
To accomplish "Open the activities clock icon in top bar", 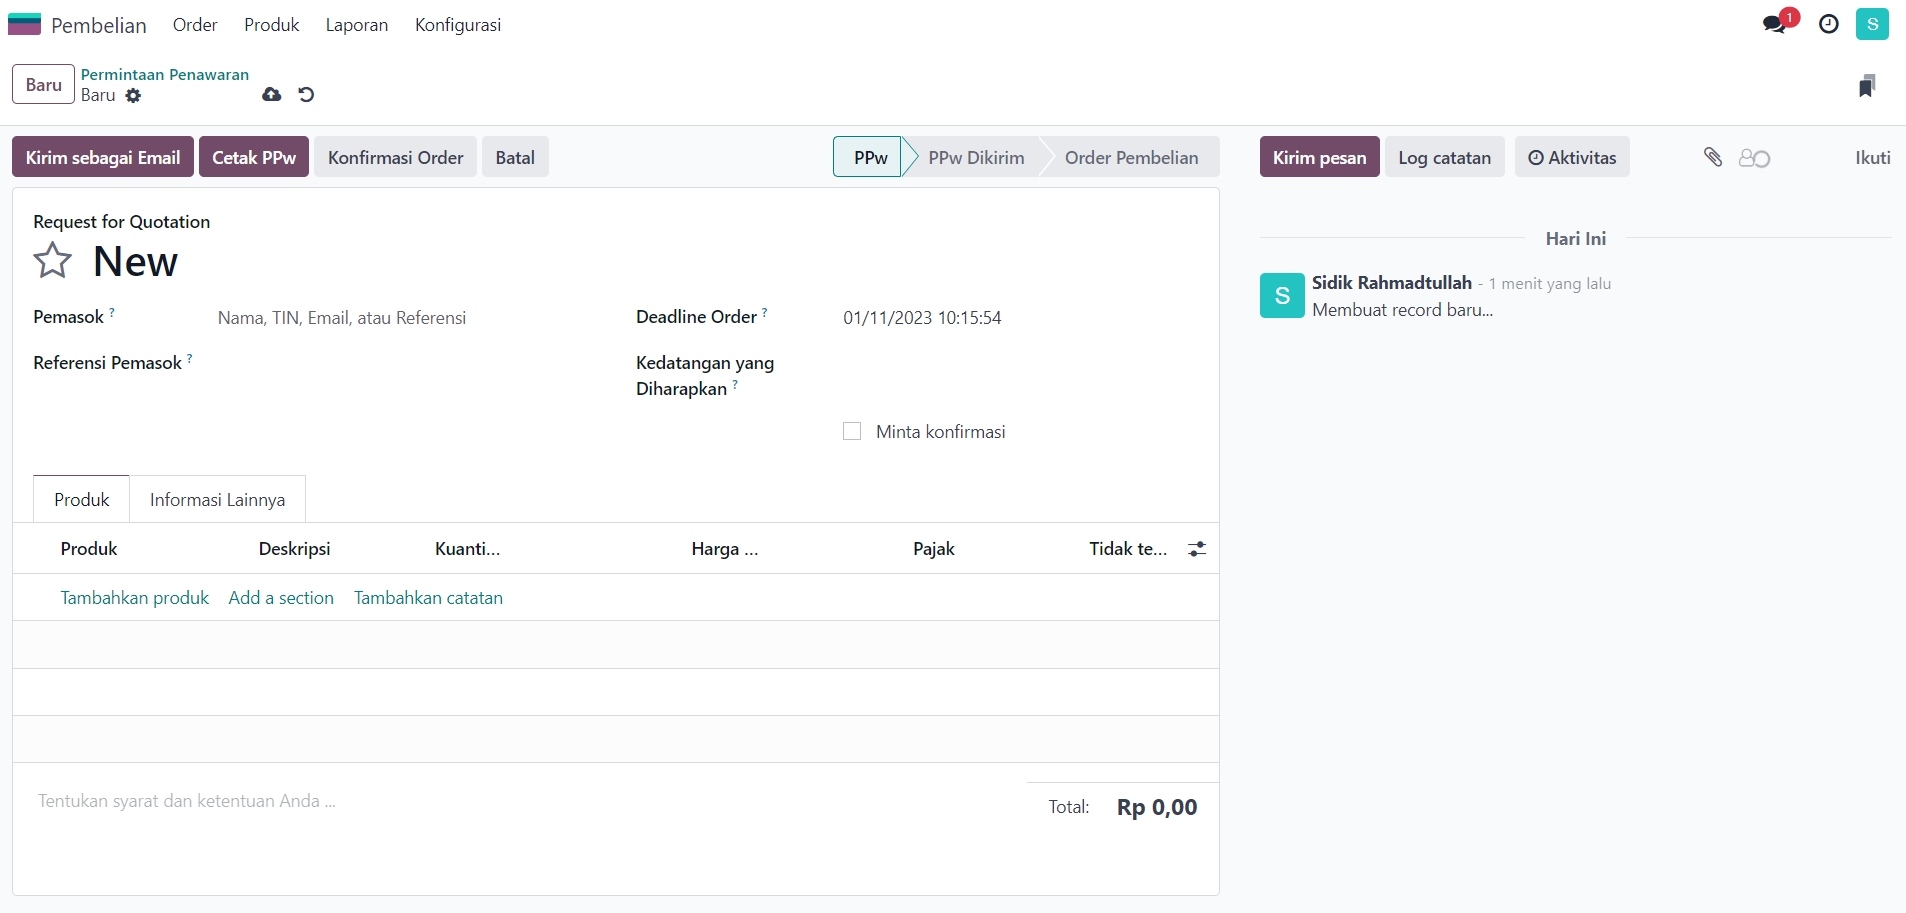I will (1828, 24).
